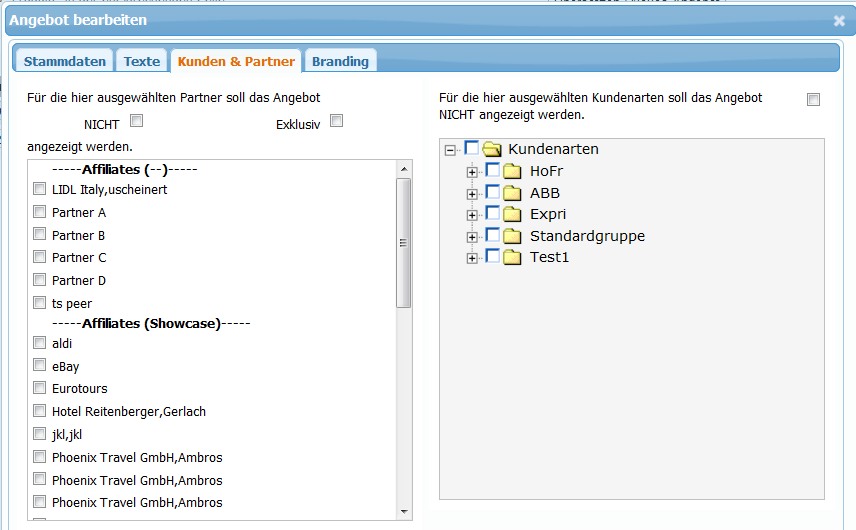856x530 pixels.
Task: Expand the Standardgruppe tree node
Action: [x=472, y=237]
